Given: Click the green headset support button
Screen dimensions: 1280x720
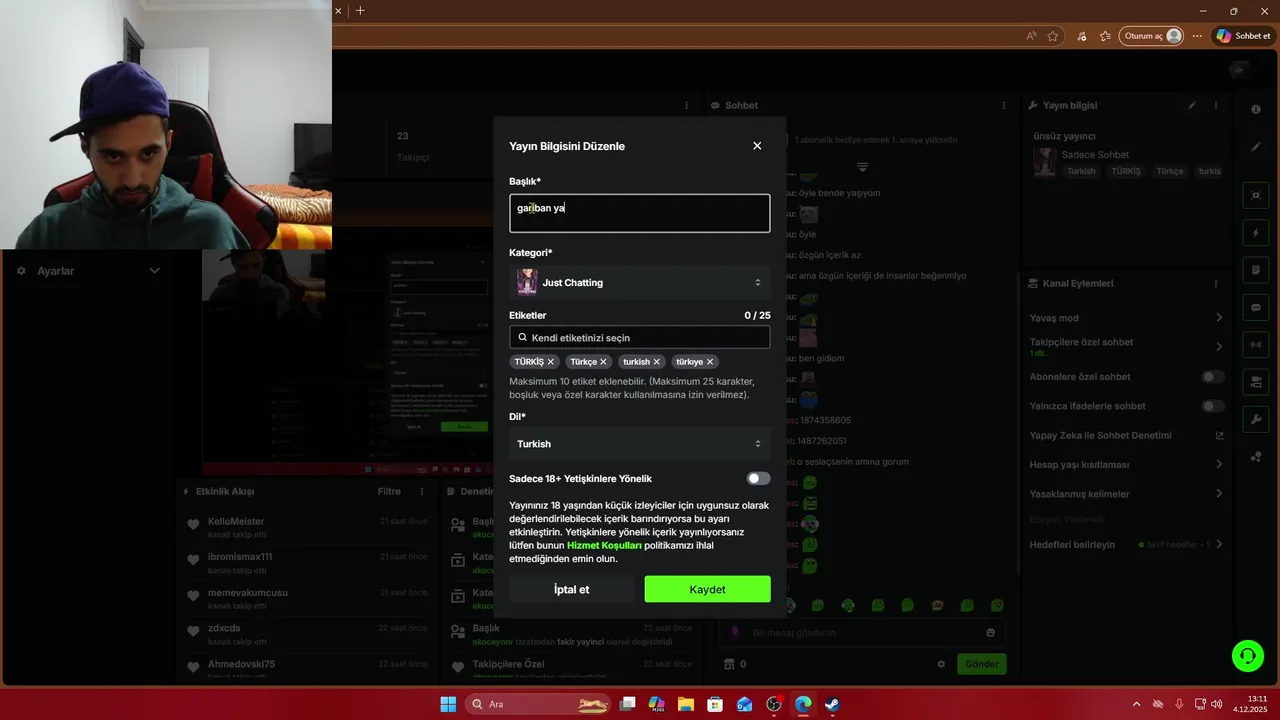Looking at the screenshot, I should (1248, 656).
